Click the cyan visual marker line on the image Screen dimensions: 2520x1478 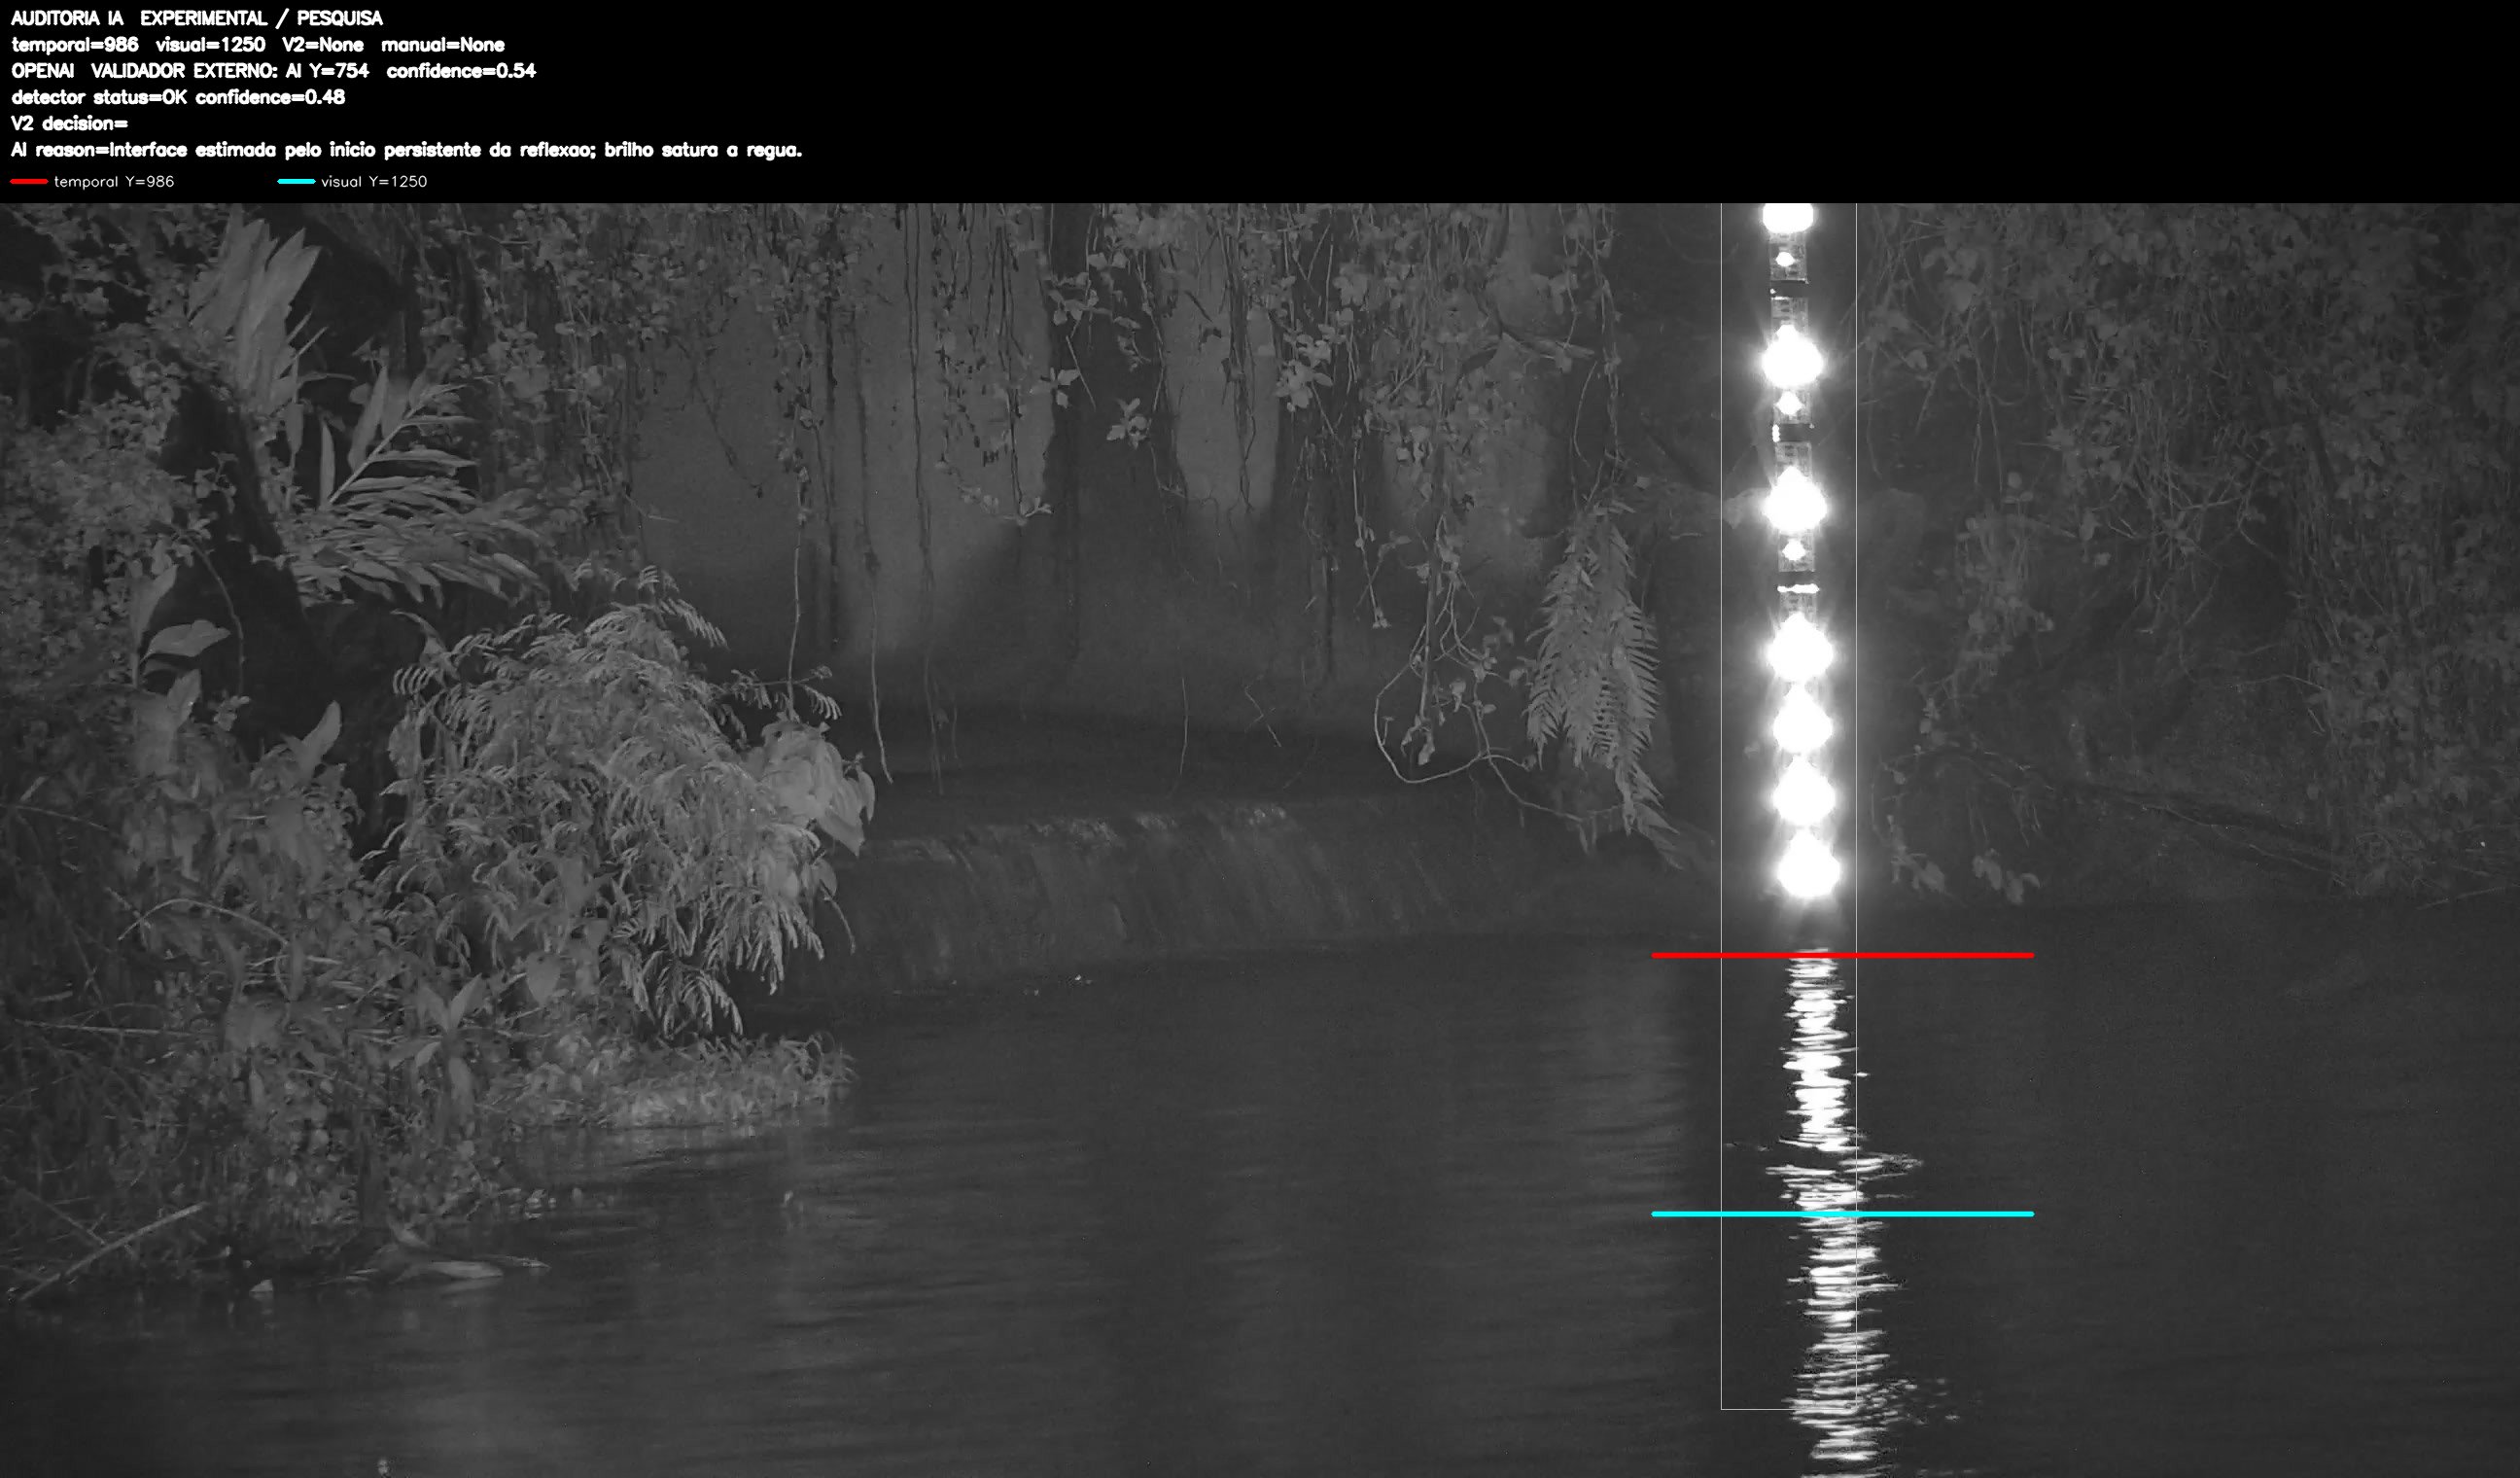click(x=1842, y=1214)
